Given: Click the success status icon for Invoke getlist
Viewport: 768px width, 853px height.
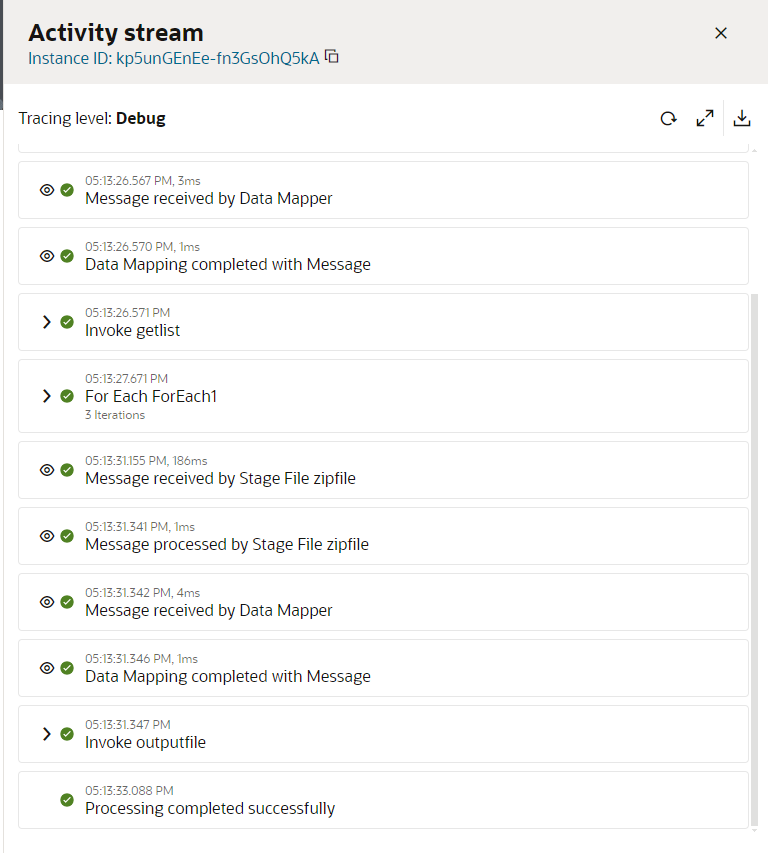Looking at the screenshot, I should [x=67, y=322].
